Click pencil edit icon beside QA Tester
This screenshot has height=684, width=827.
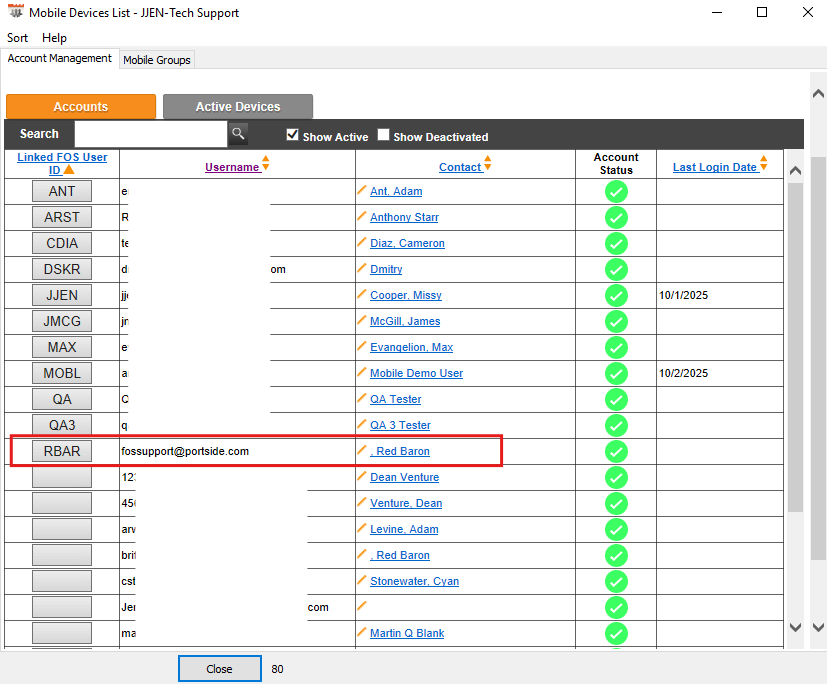tap(362, 398)
